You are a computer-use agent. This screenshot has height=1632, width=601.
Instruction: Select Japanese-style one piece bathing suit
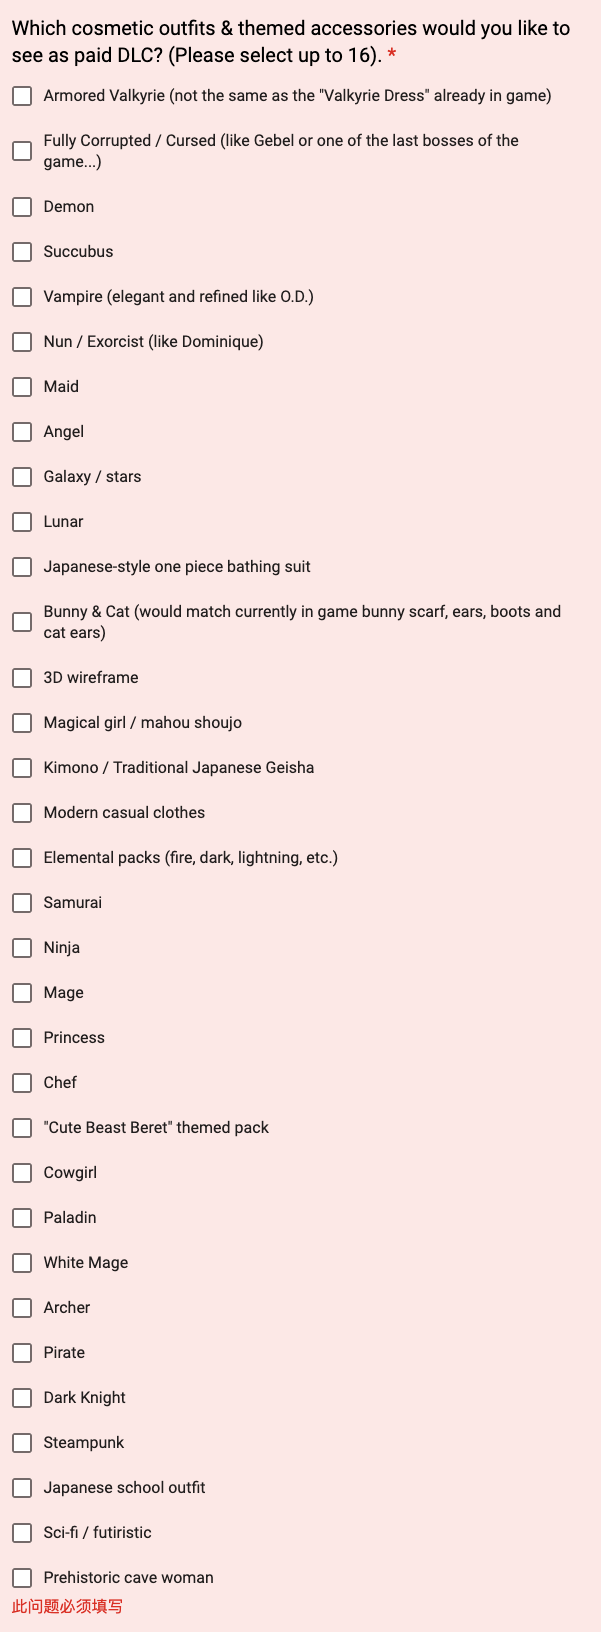click(22, 567)
